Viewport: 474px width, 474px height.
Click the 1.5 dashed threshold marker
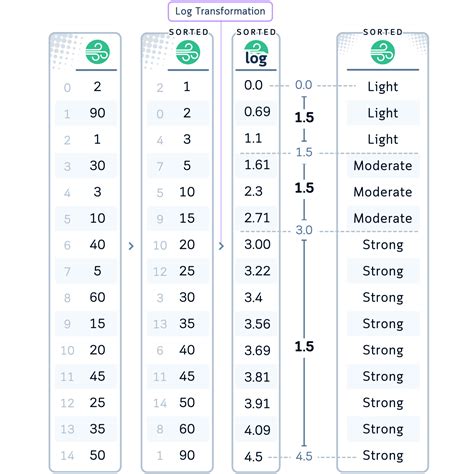click(304, 152)
